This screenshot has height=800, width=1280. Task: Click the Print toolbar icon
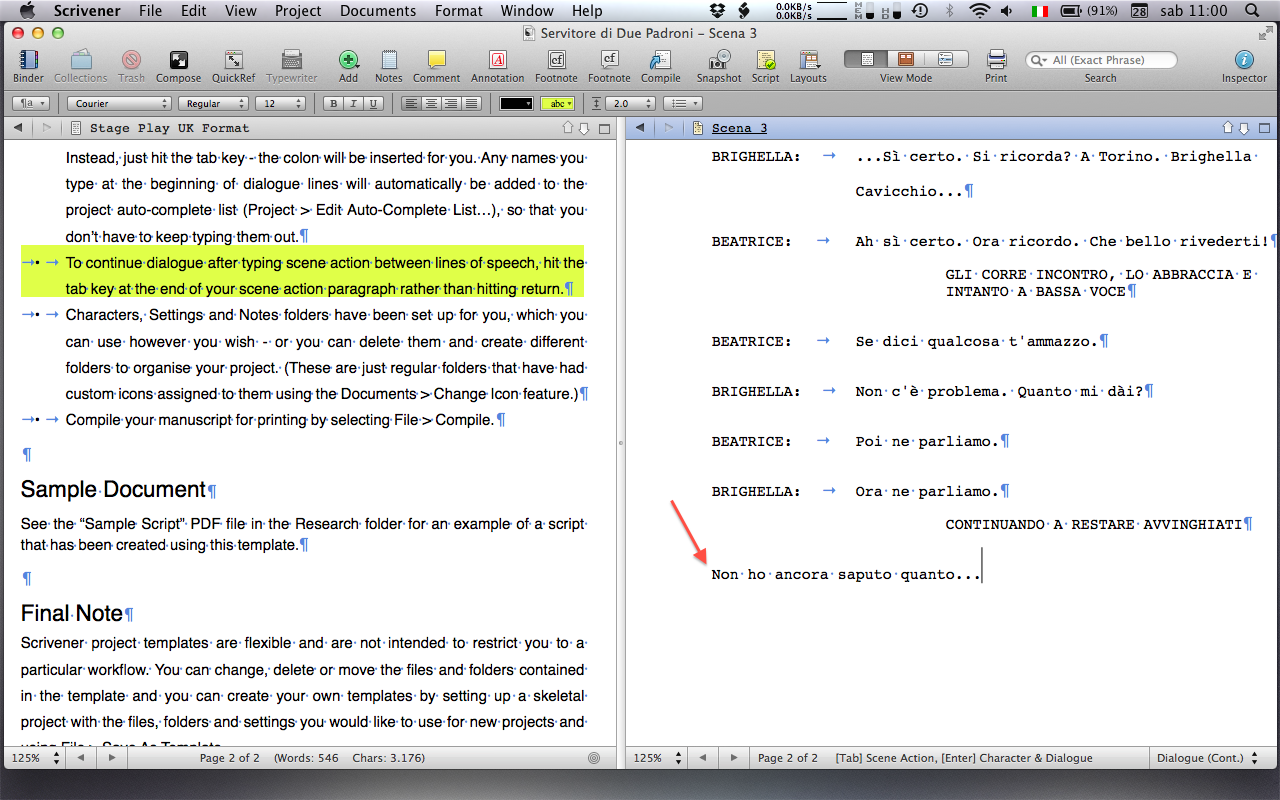pos(996,60)
